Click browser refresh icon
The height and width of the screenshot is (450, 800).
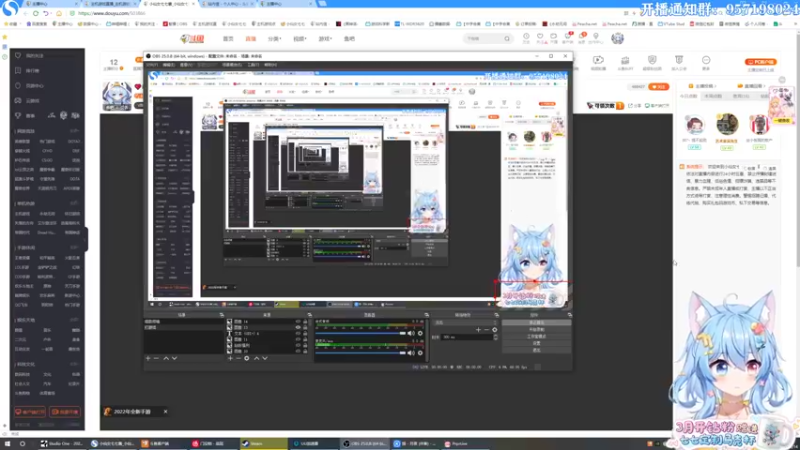point(36,13)
